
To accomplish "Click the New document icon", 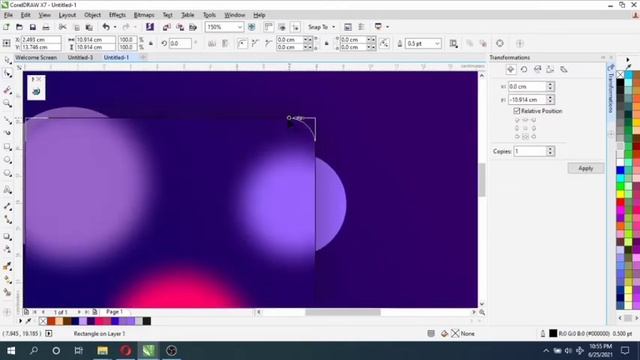I will click(x=6, y=27).
